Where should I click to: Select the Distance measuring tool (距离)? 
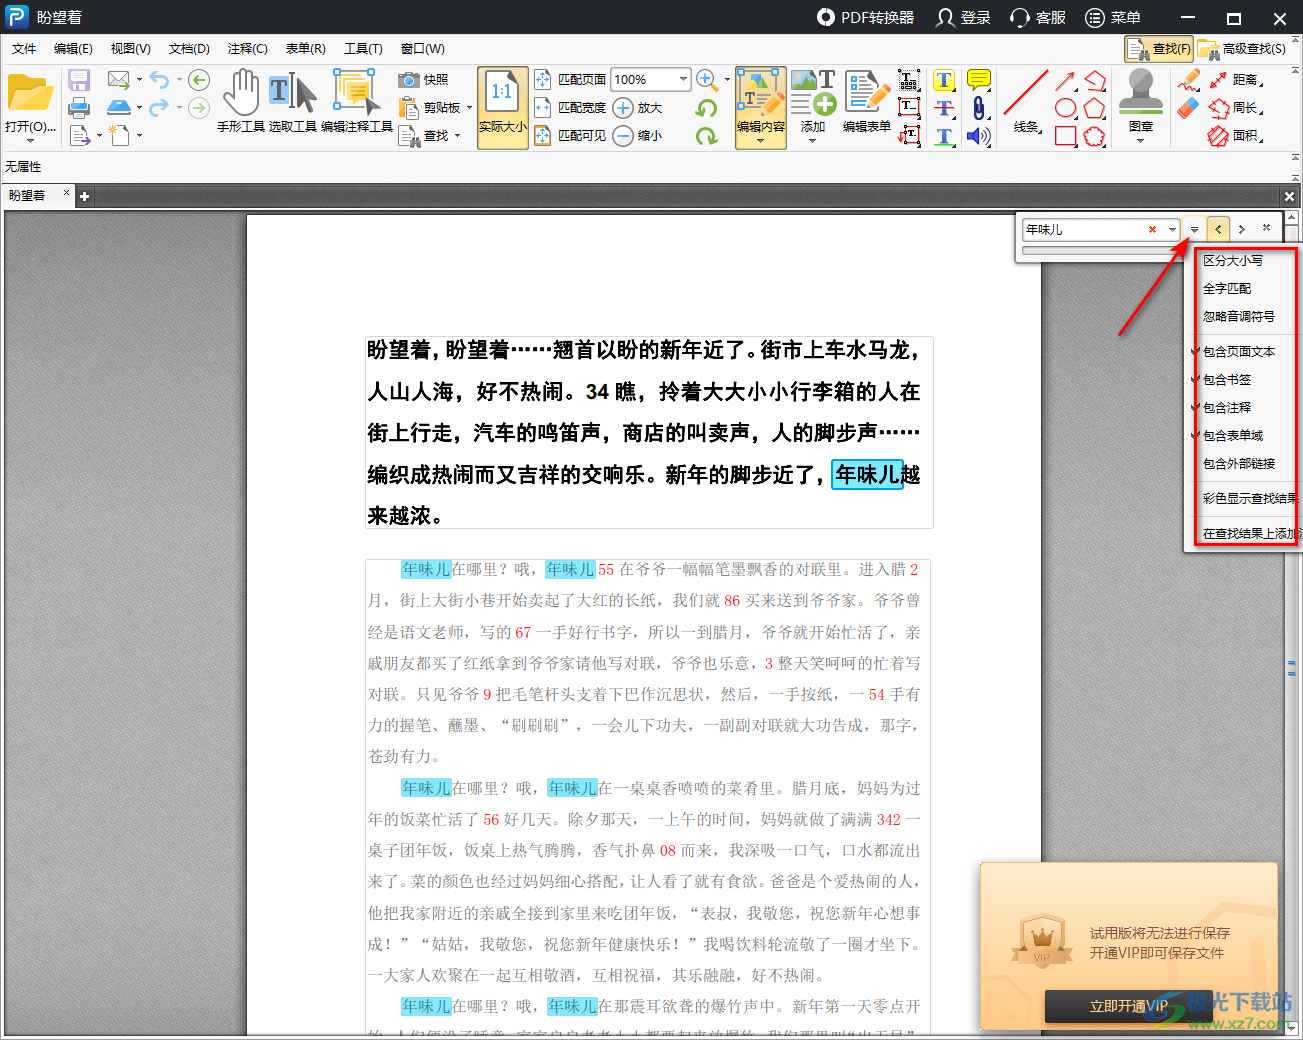point(1235,80)
